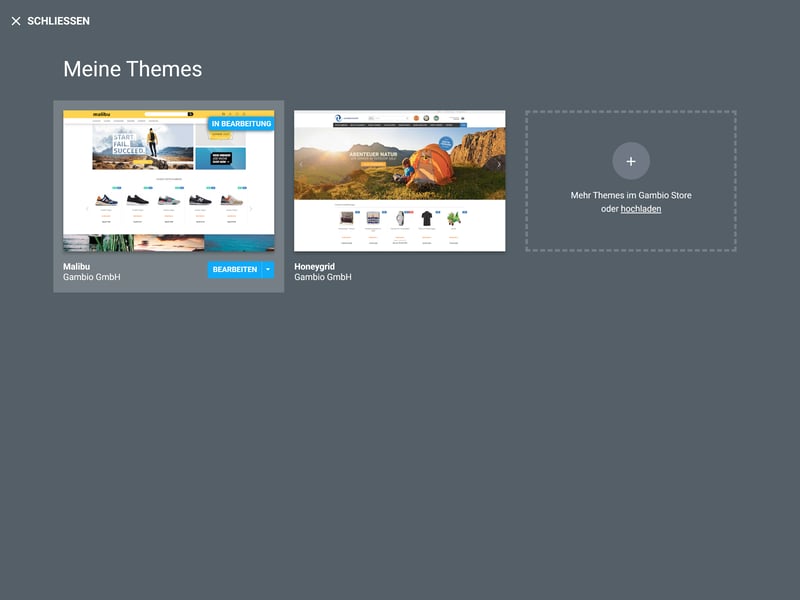
Task: Click the Malibu theme name
Action: [x=77, y=266]
